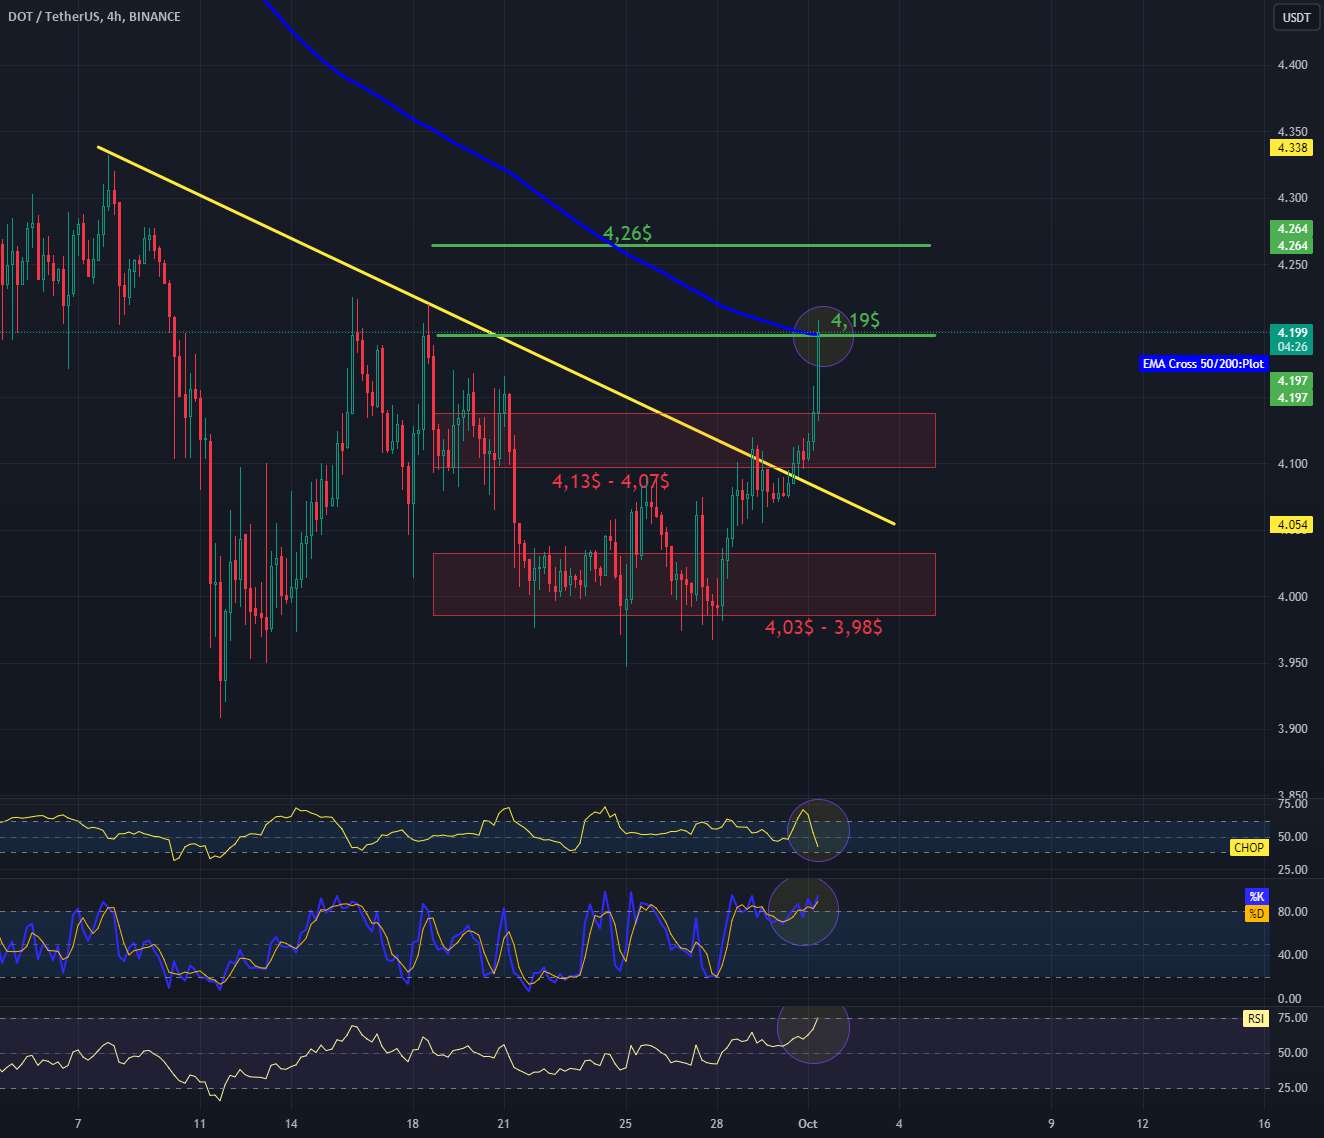Screen dimensions: 1324x1138
Task: Click the 28 date on time axis
Action: (x=717, y=1123)
